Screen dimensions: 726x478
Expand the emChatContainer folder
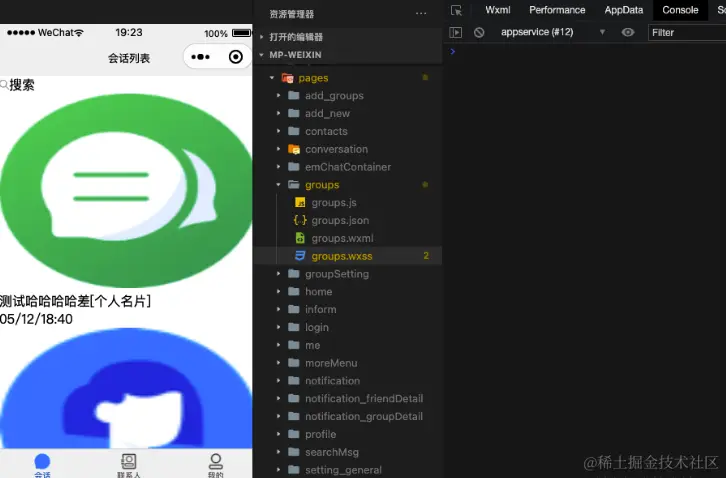click(x=348, y=167)
